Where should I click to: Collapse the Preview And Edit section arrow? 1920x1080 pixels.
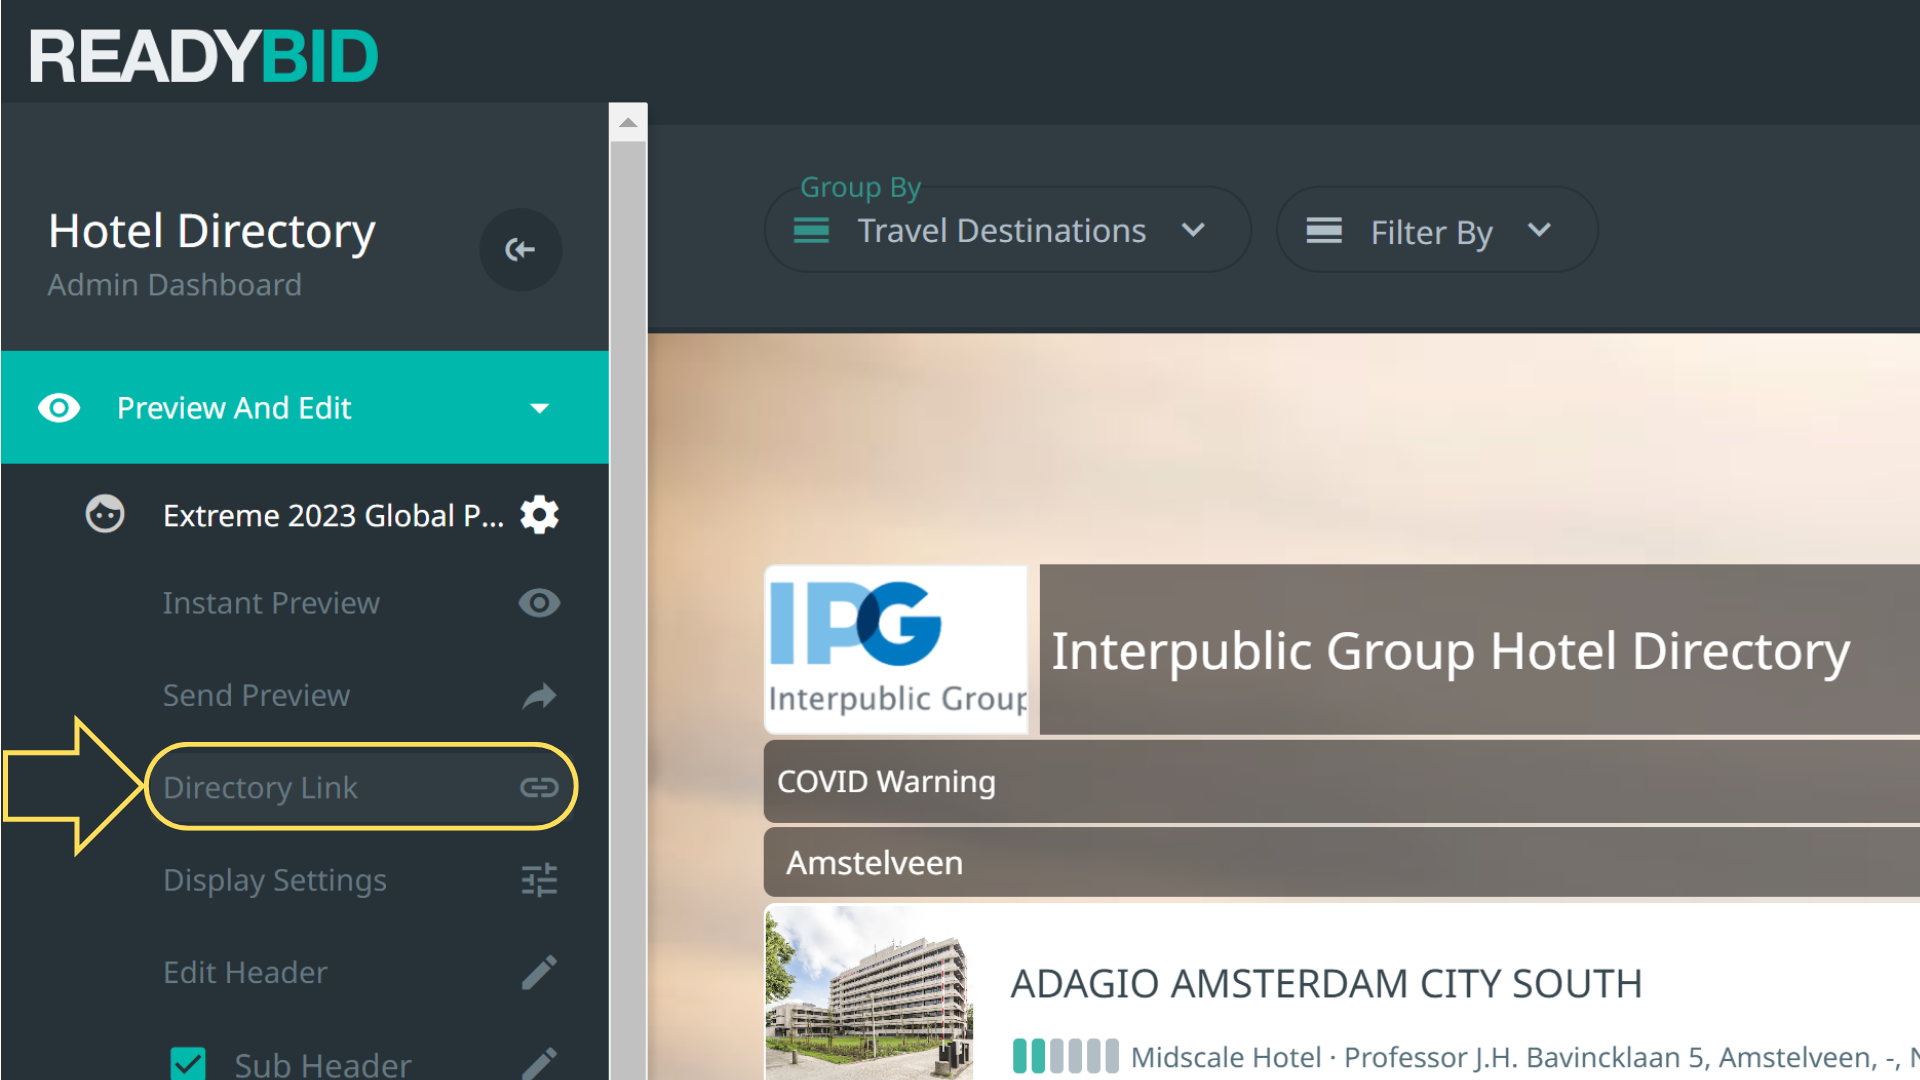pos(539,408)
